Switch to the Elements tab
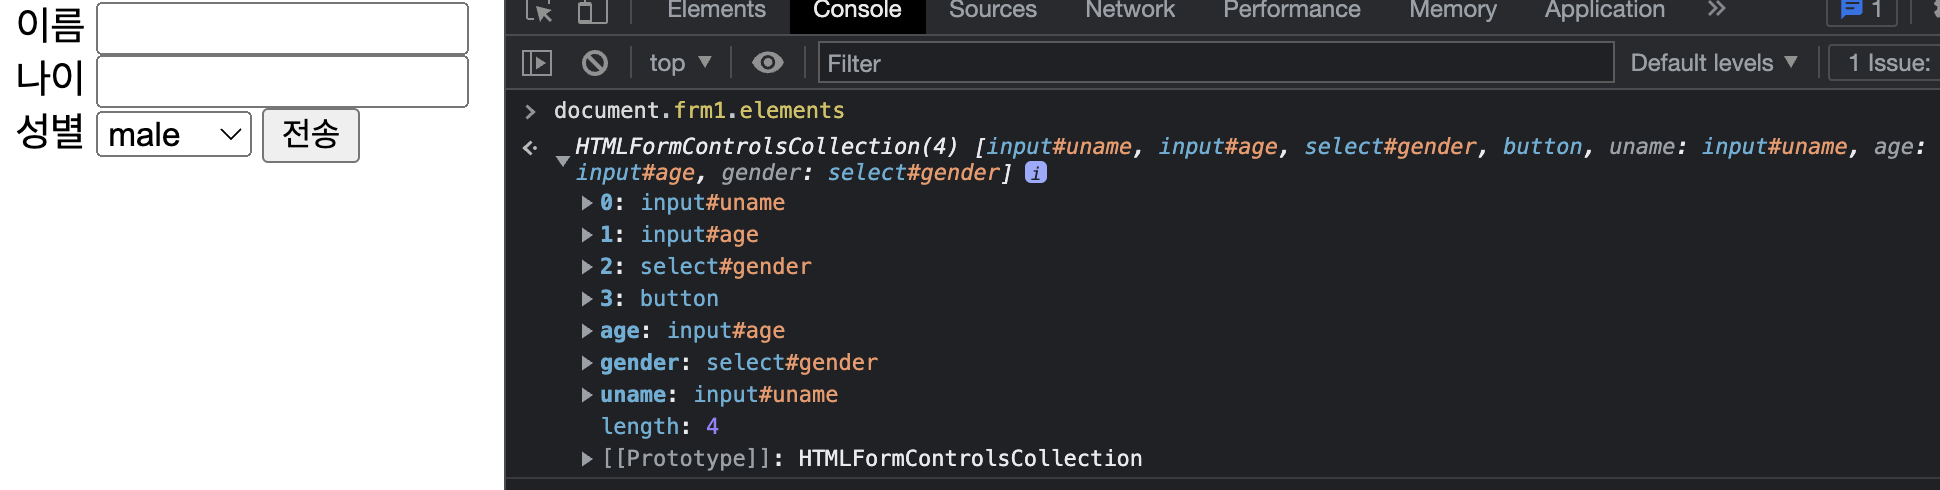Image resolution: width=1940 pixels, height=490 pixels. [x=716, y=10]
